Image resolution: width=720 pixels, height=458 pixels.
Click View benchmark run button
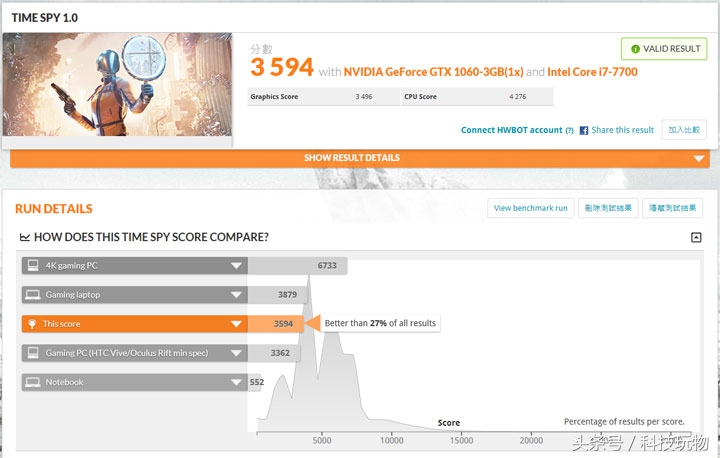530,208
